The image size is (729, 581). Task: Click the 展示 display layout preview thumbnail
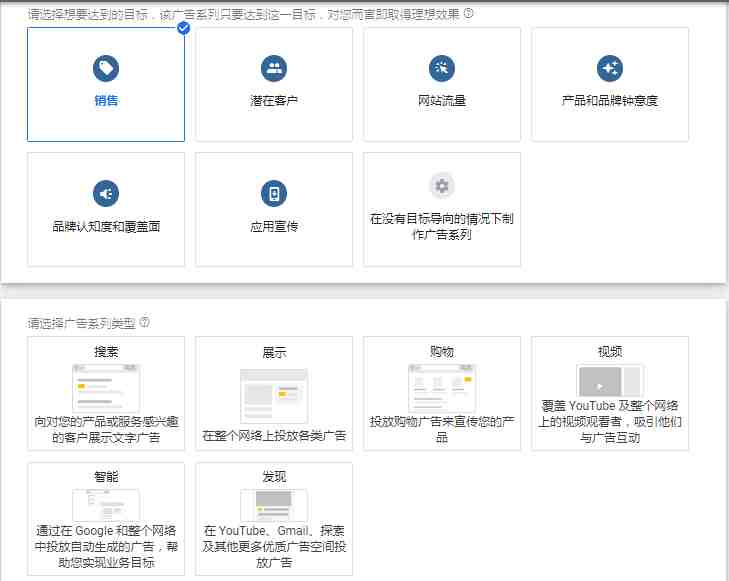coord(274,396)
